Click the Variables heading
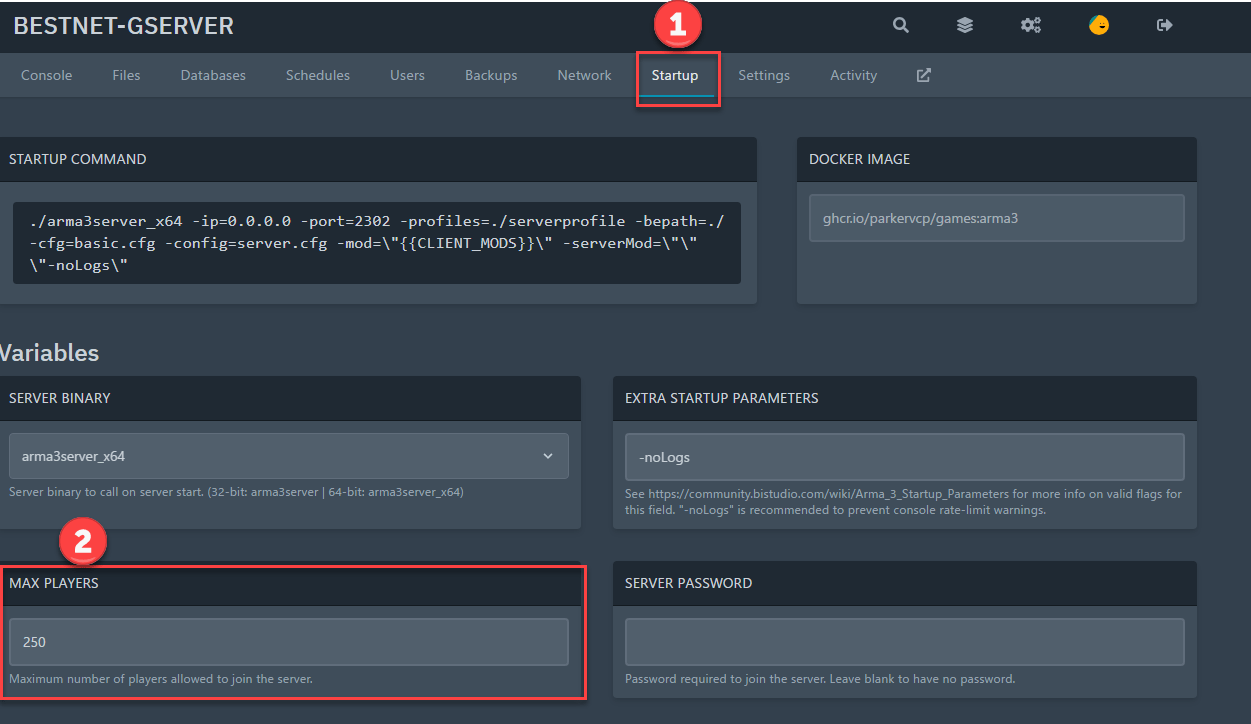This screenshot has height=724, width=1251. 49,352
